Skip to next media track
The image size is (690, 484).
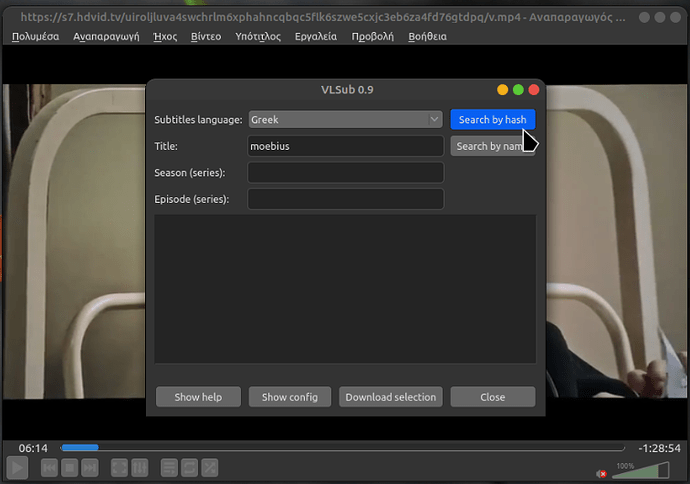click(x=90, y=467)
